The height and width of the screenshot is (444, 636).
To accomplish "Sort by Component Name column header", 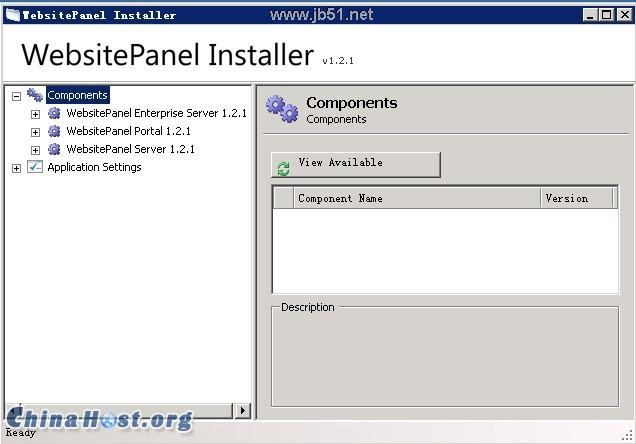I will pos(417,198).
